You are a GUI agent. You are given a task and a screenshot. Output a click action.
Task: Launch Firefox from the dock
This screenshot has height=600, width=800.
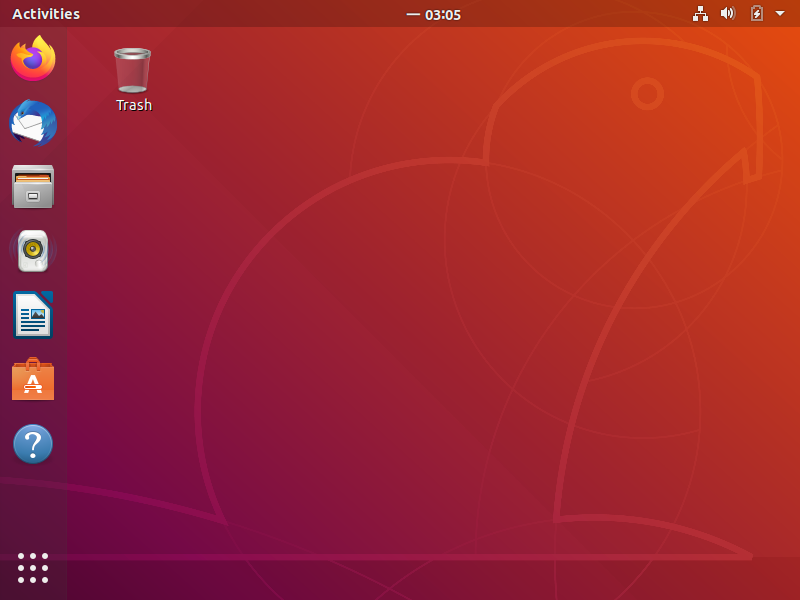pyautogui.click(x=33, y=58)
